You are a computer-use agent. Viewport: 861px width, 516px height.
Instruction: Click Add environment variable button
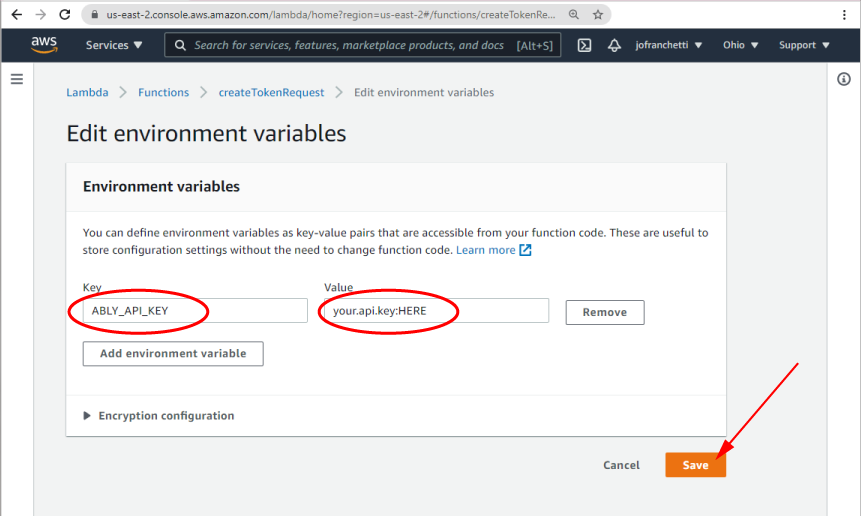point(173,354)
